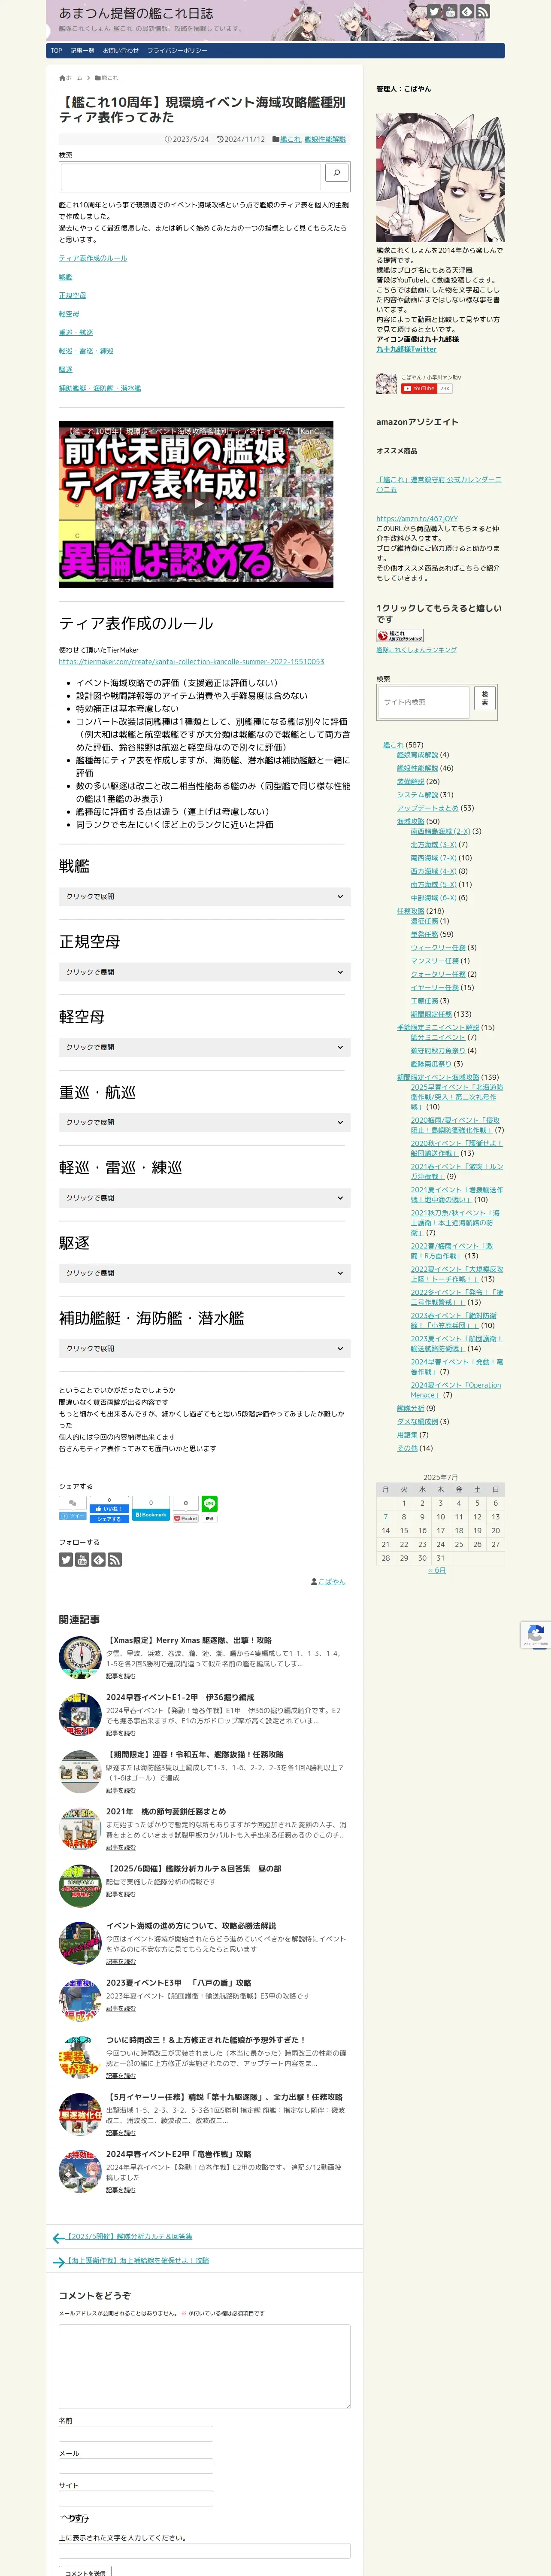This screenshot has width=551, height=2576.
Task: Jump to ティア表作成のルール in the contents
Action: click(93, 258)
